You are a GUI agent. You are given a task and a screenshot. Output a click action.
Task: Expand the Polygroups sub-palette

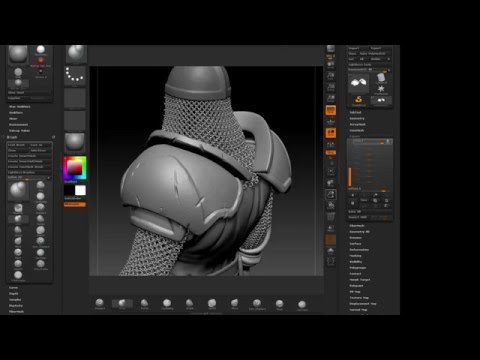point(358,268)
